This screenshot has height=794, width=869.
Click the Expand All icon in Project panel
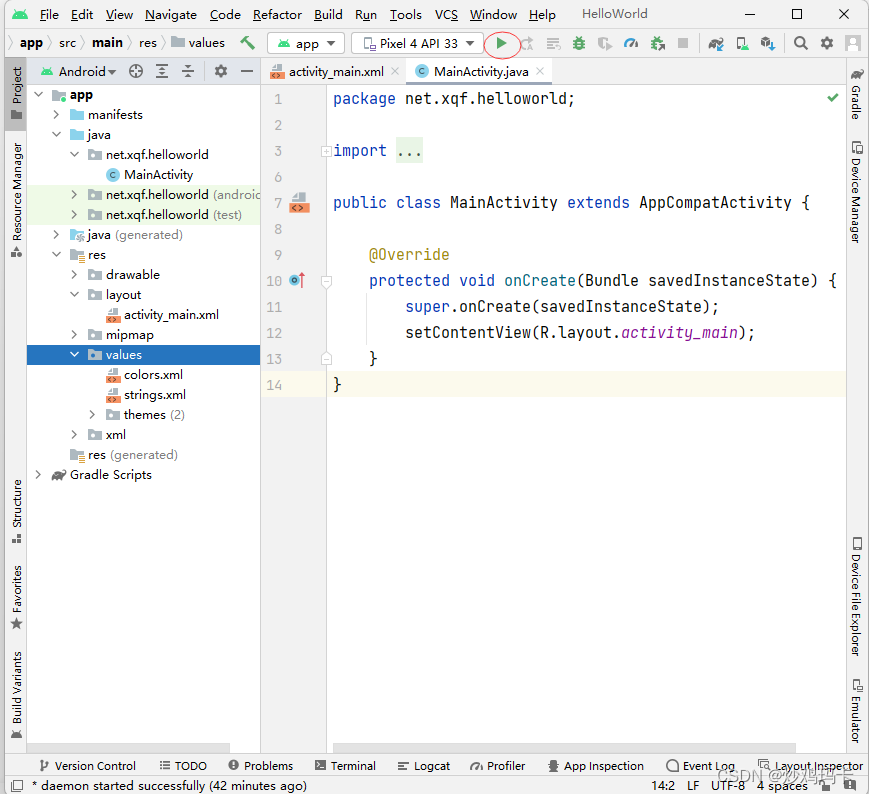coord(162,71)
